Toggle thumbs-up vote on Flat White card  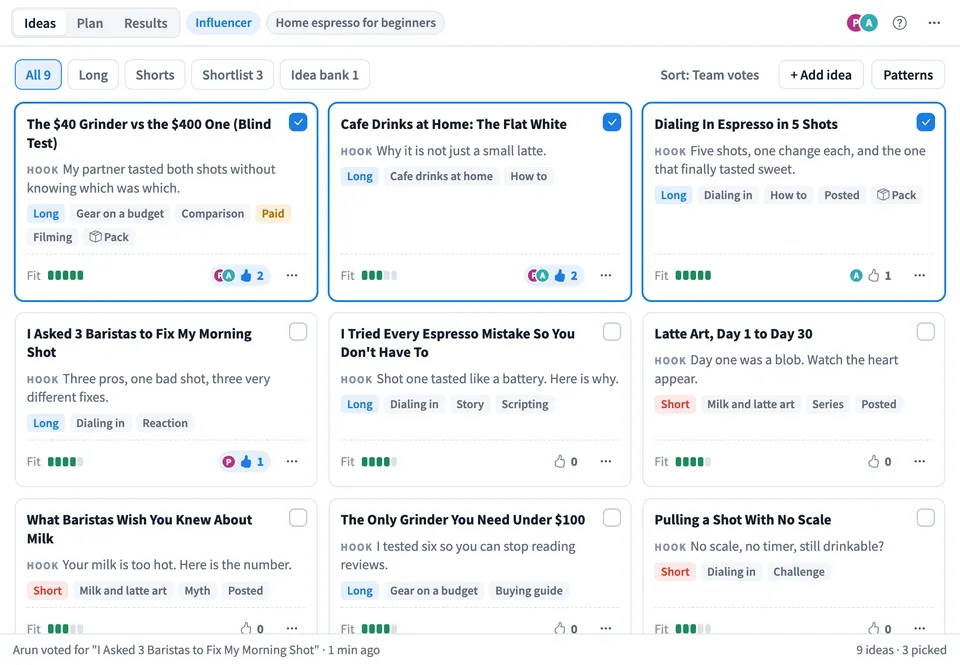566,276
